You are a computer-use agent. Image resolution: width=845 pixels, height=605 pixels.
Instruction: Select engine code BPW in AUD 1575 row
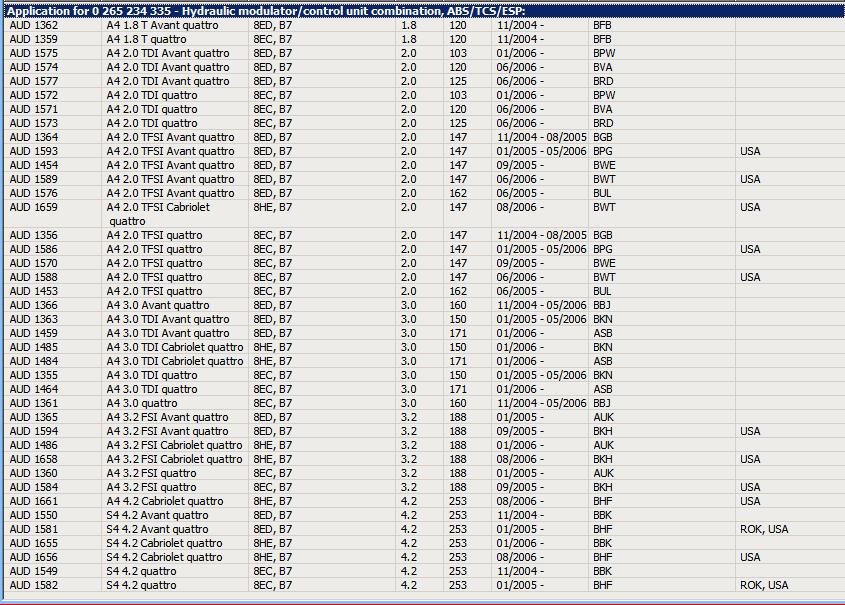[604, 53]
